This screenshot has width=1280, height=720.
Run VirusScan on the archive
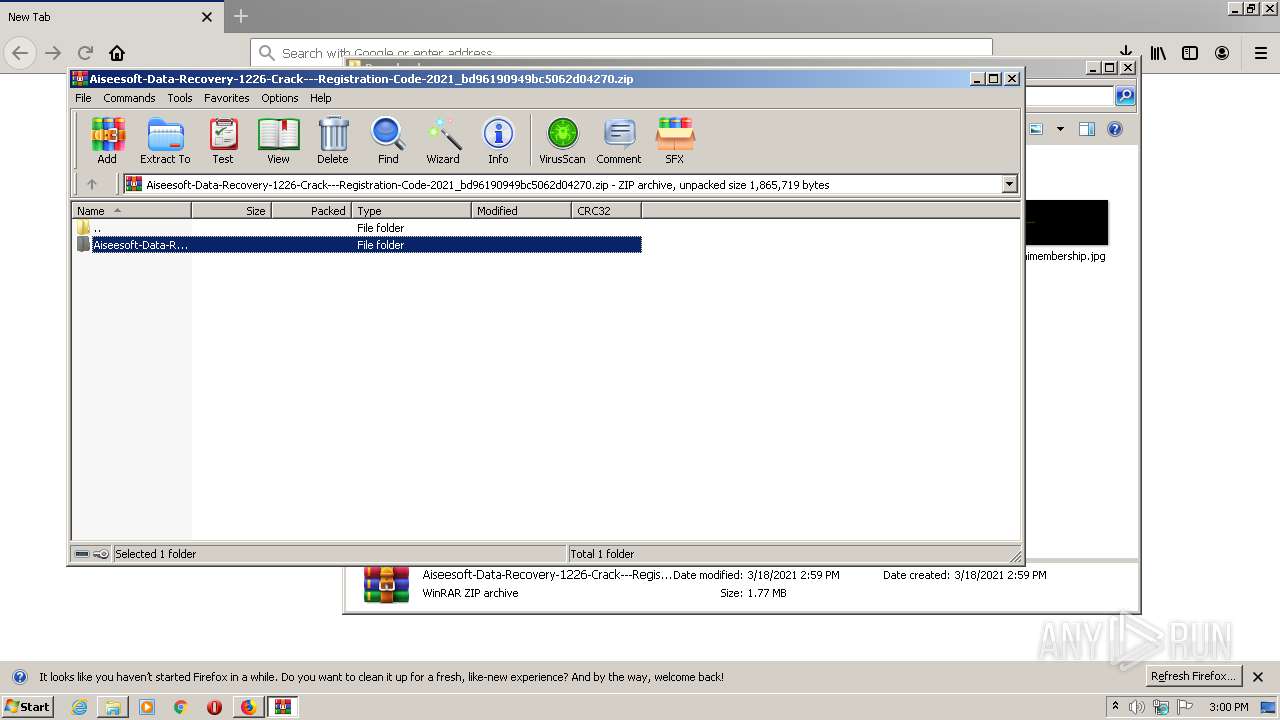click(562, 141)
